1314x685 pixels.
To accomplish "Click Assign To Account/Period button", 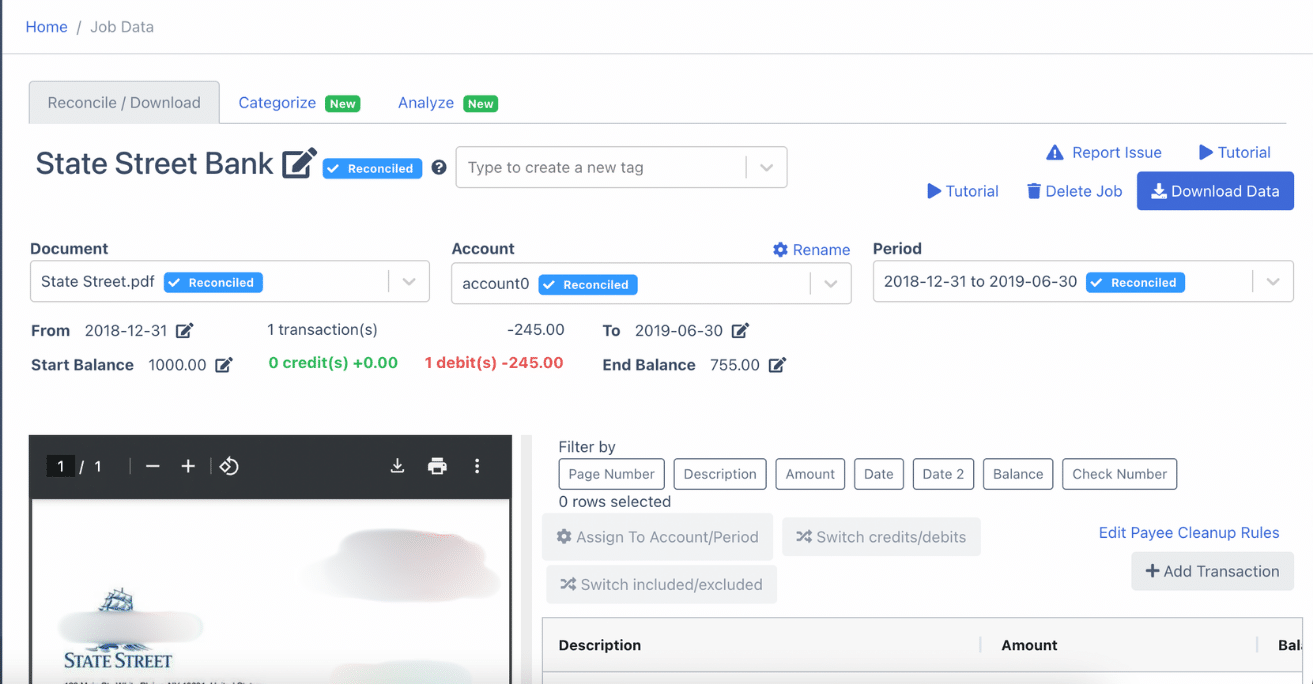I will (658, 537).
